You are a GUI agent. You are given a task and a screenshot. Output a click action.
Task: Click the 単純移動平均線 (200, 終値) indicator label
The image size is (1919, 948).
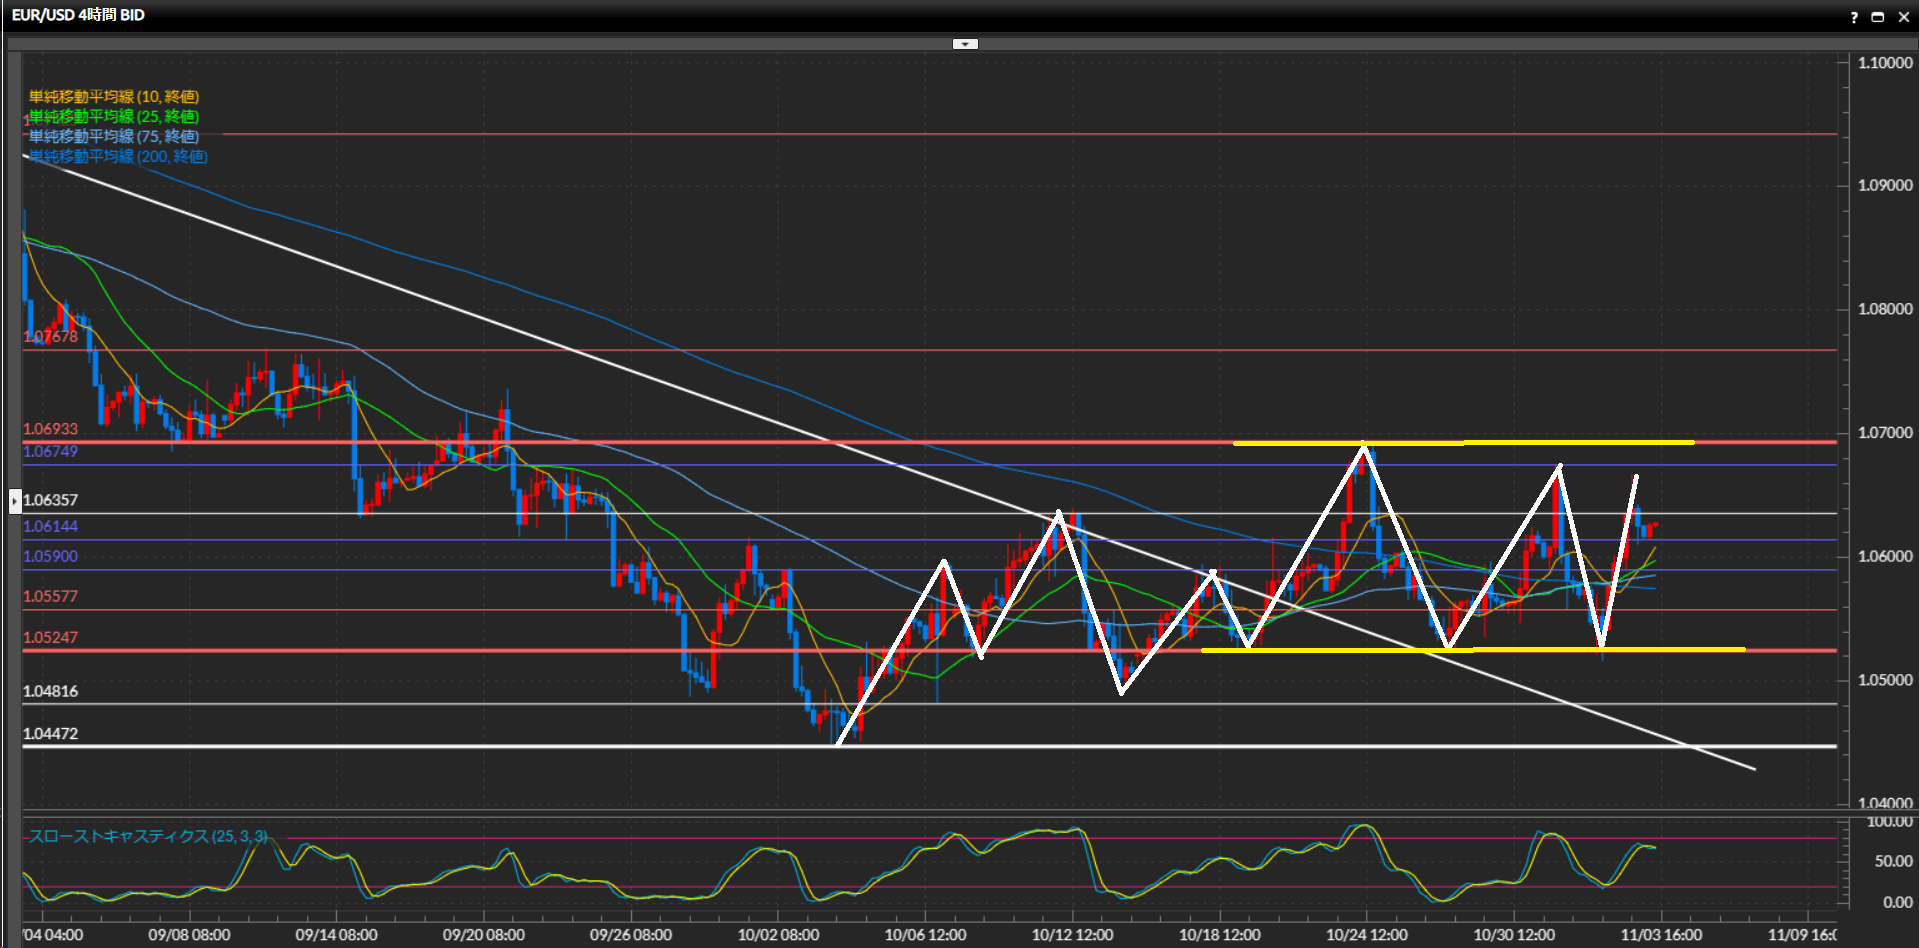(x=118, y=157)
